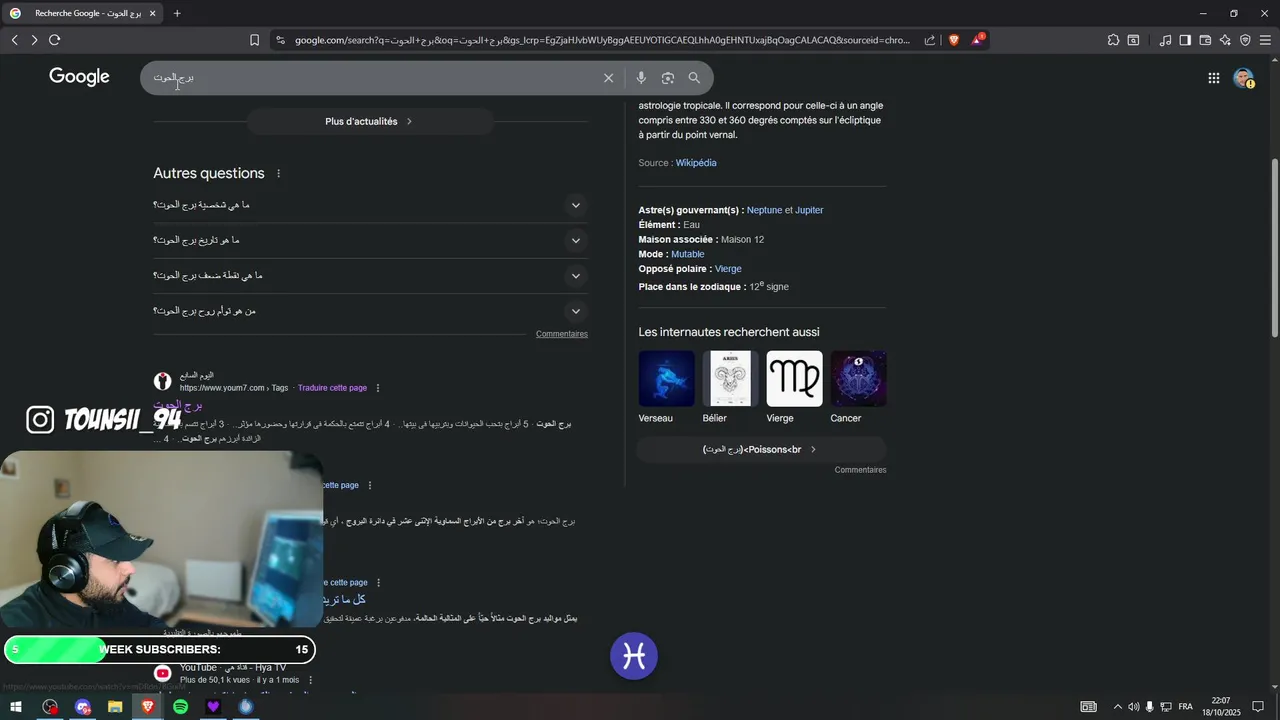Go back to the previous page
The height and width of the screenshot is (720, 1280).
click(14, 40)
